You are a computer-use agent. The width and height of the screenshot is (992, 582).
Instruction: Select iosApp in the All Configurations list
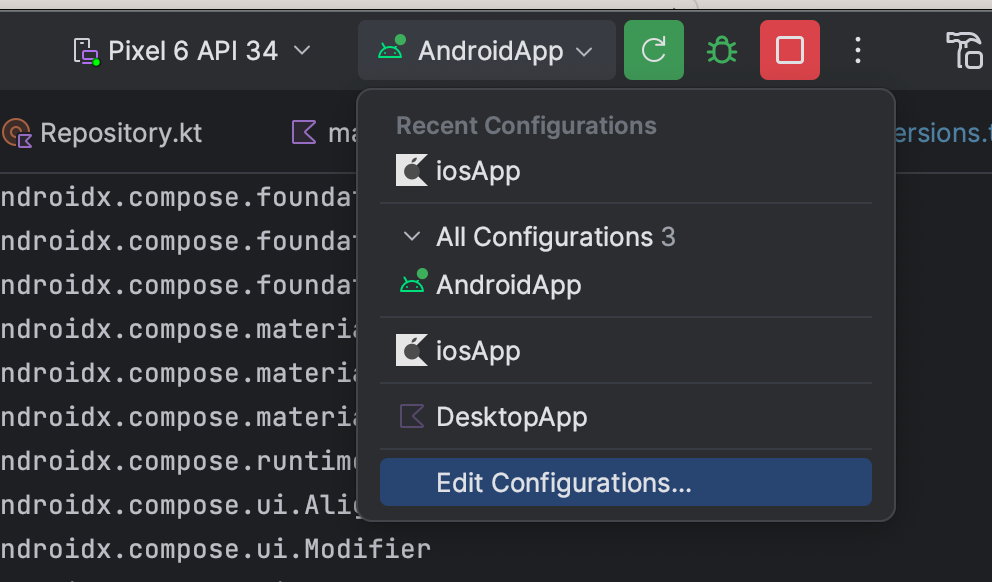[478, 351]
